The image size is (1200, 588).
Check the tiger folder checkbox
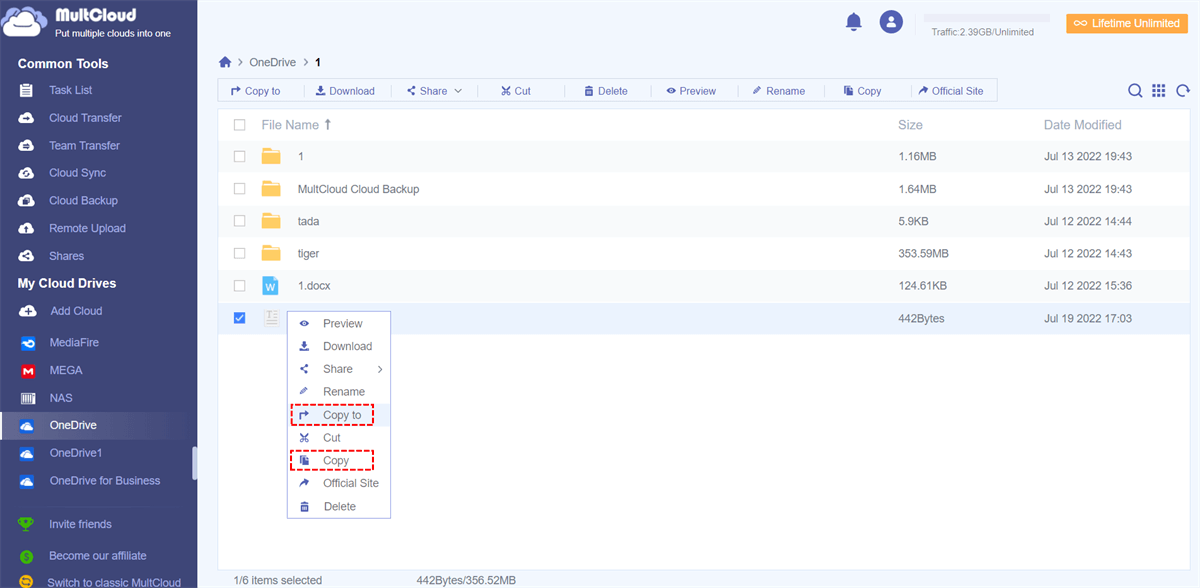click(239, 253)
